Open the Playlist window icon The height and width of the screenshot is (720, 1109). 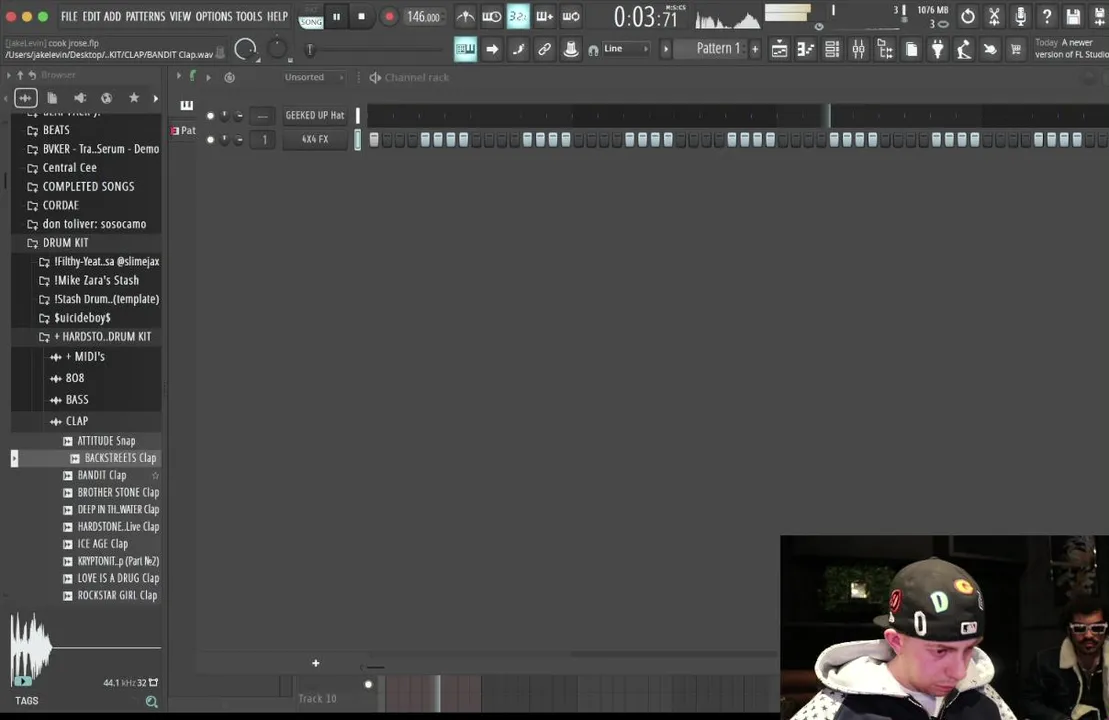(779, 49)
